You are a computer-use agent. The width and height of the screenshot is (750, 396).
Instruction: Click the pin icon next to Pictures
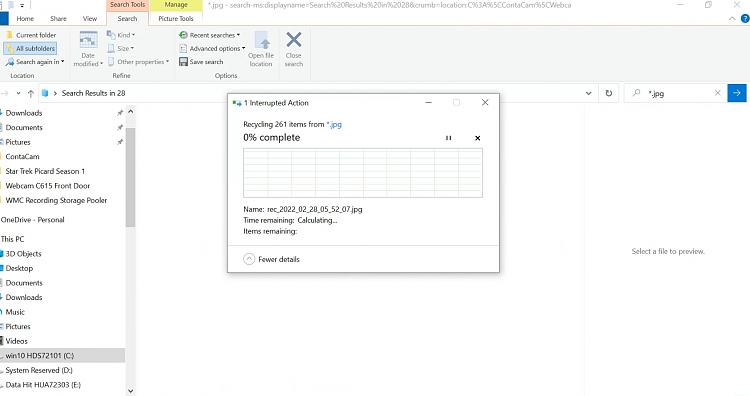pyautogui.click(x=120, y=142)
